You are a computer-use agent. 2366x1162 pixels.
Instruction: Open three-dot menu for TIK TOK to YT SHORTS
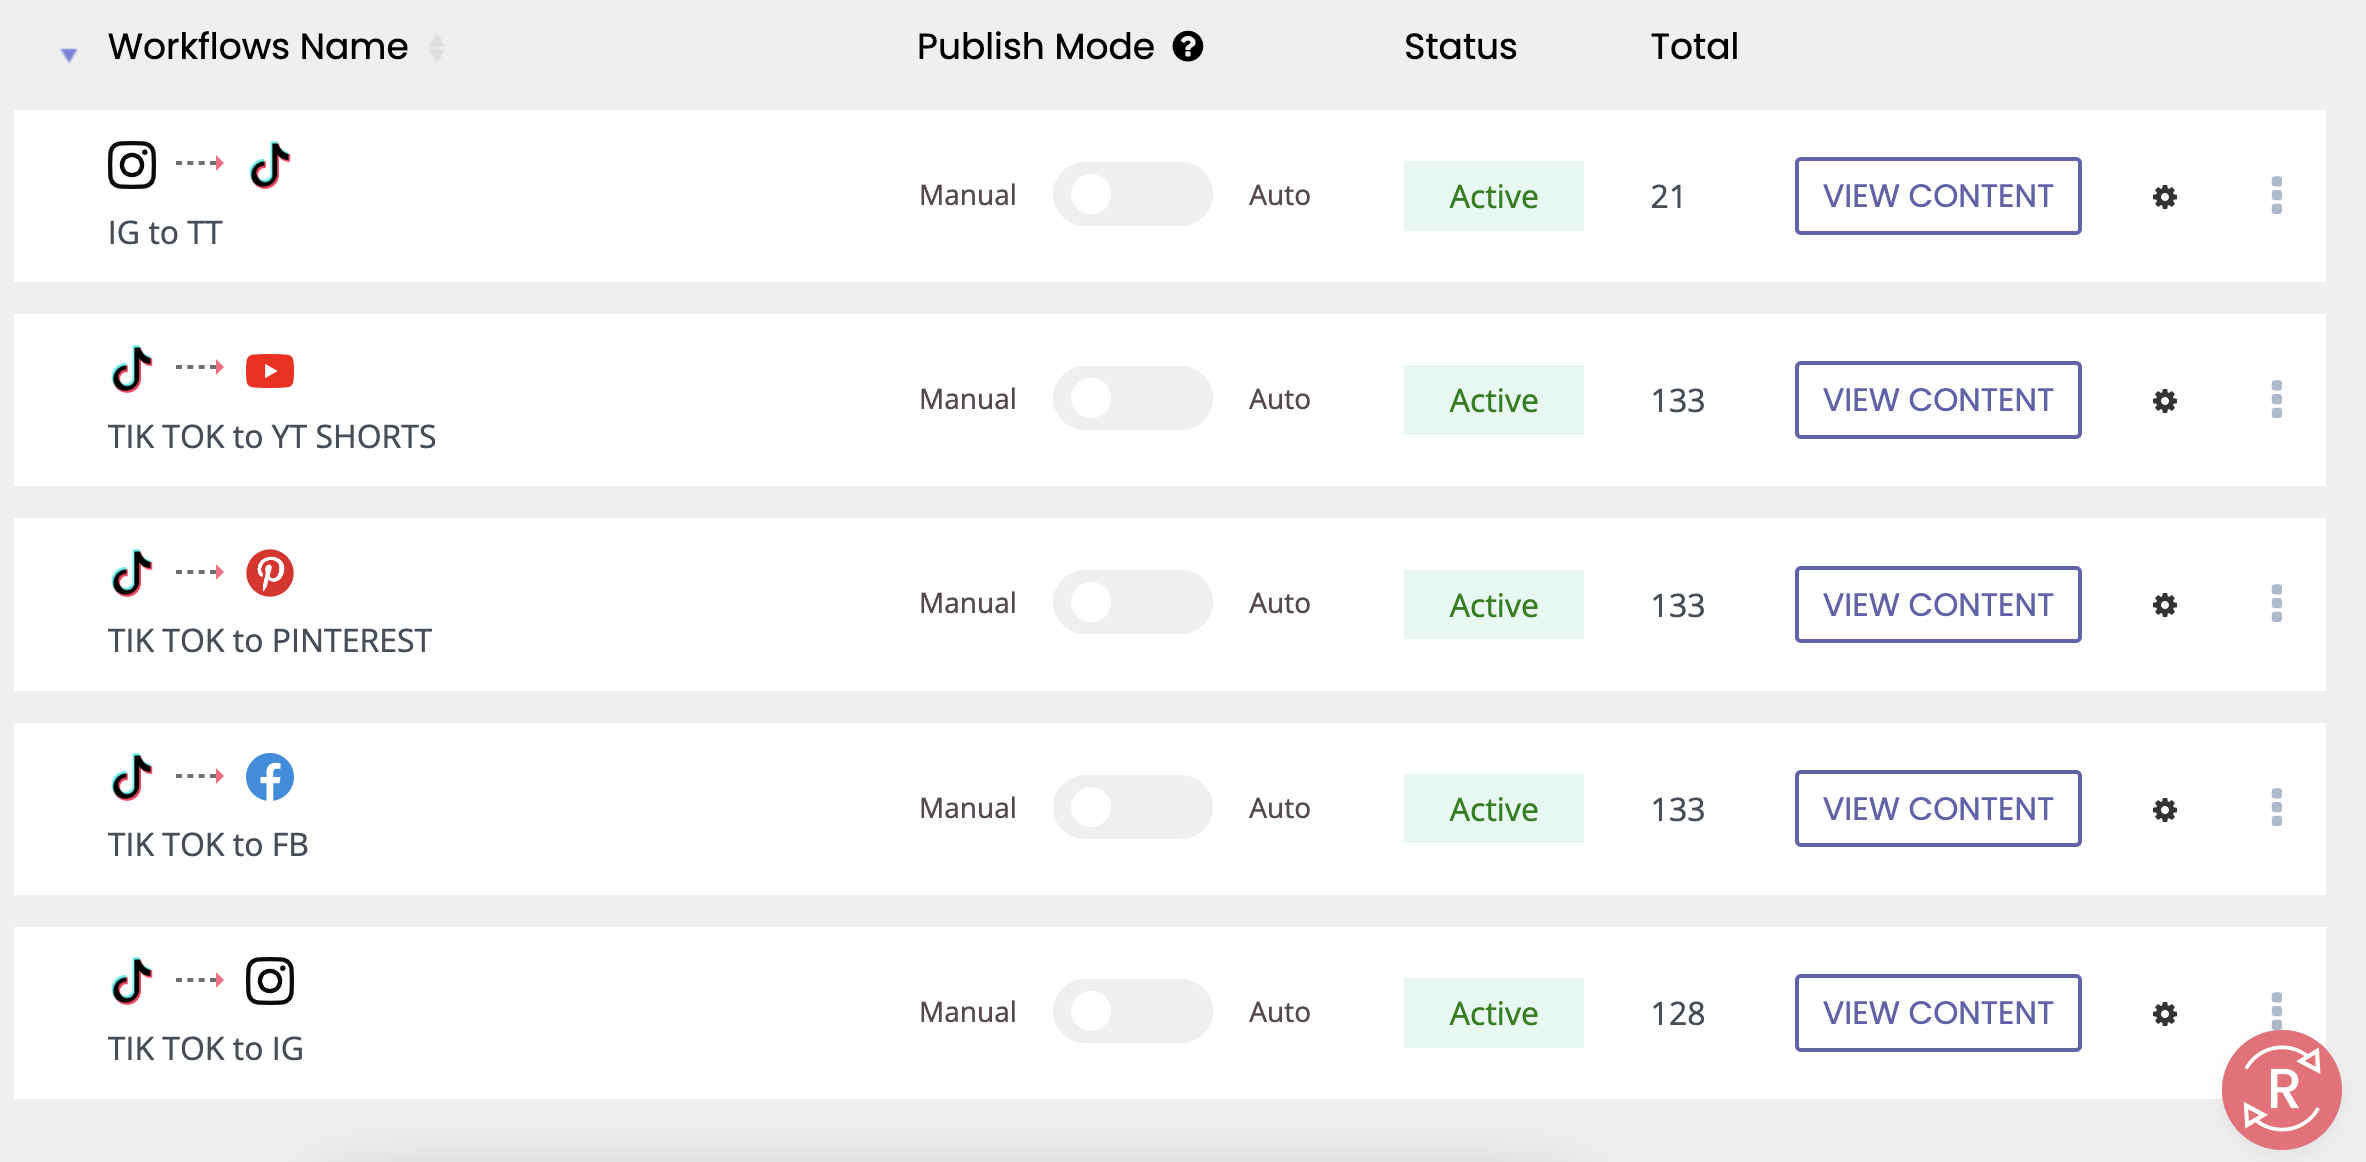[2276, 399]
